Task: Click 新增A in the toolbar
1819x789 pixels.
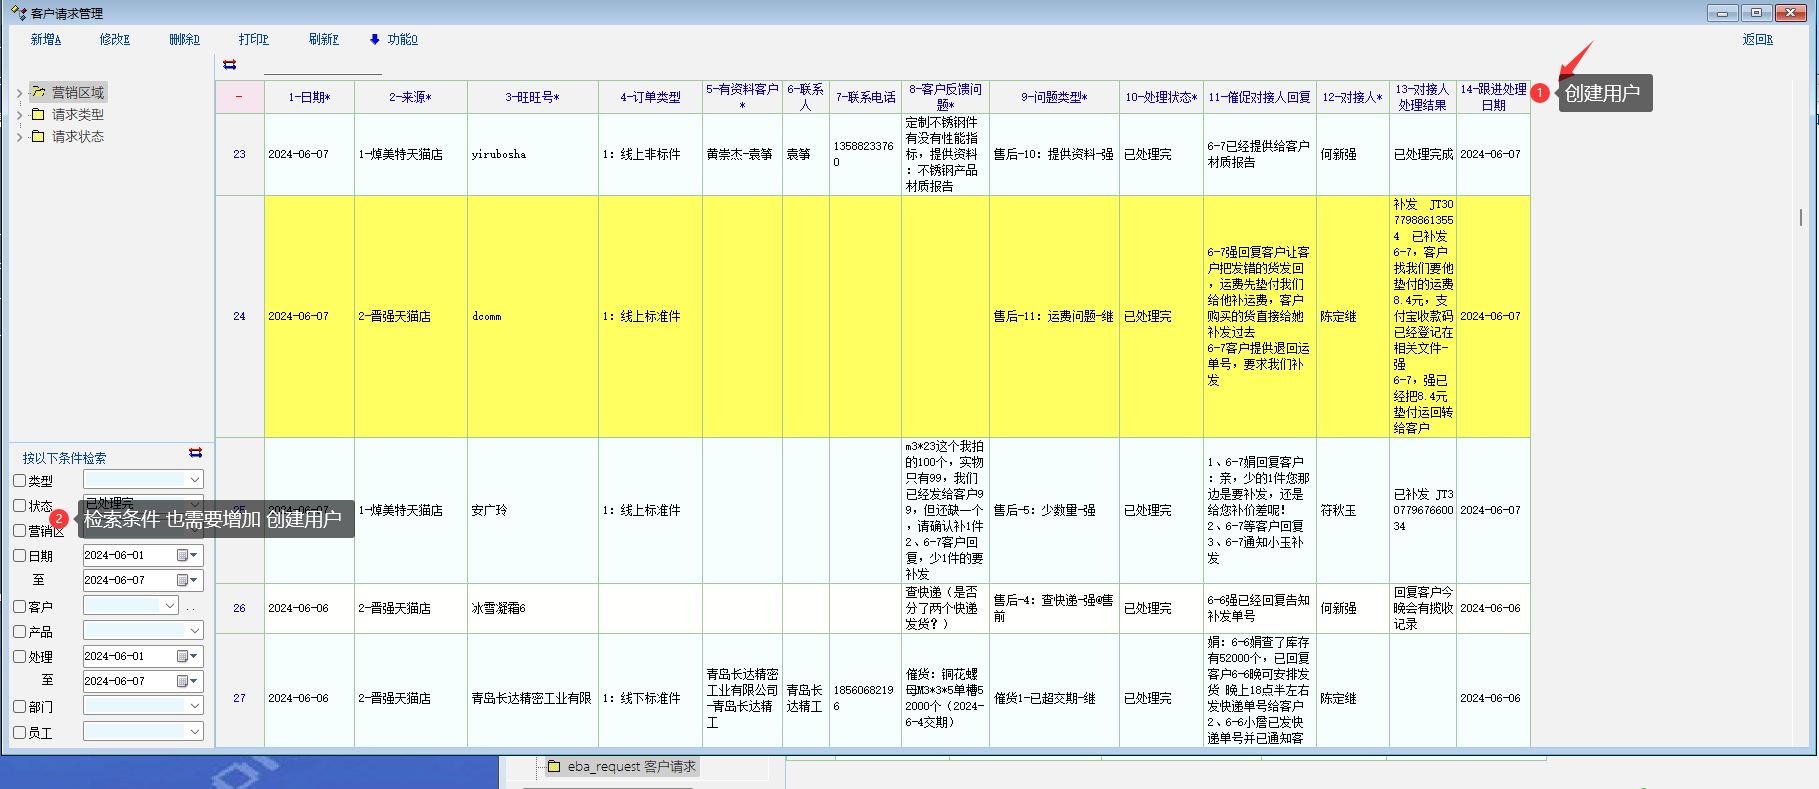Action: [x=45, y=40]
